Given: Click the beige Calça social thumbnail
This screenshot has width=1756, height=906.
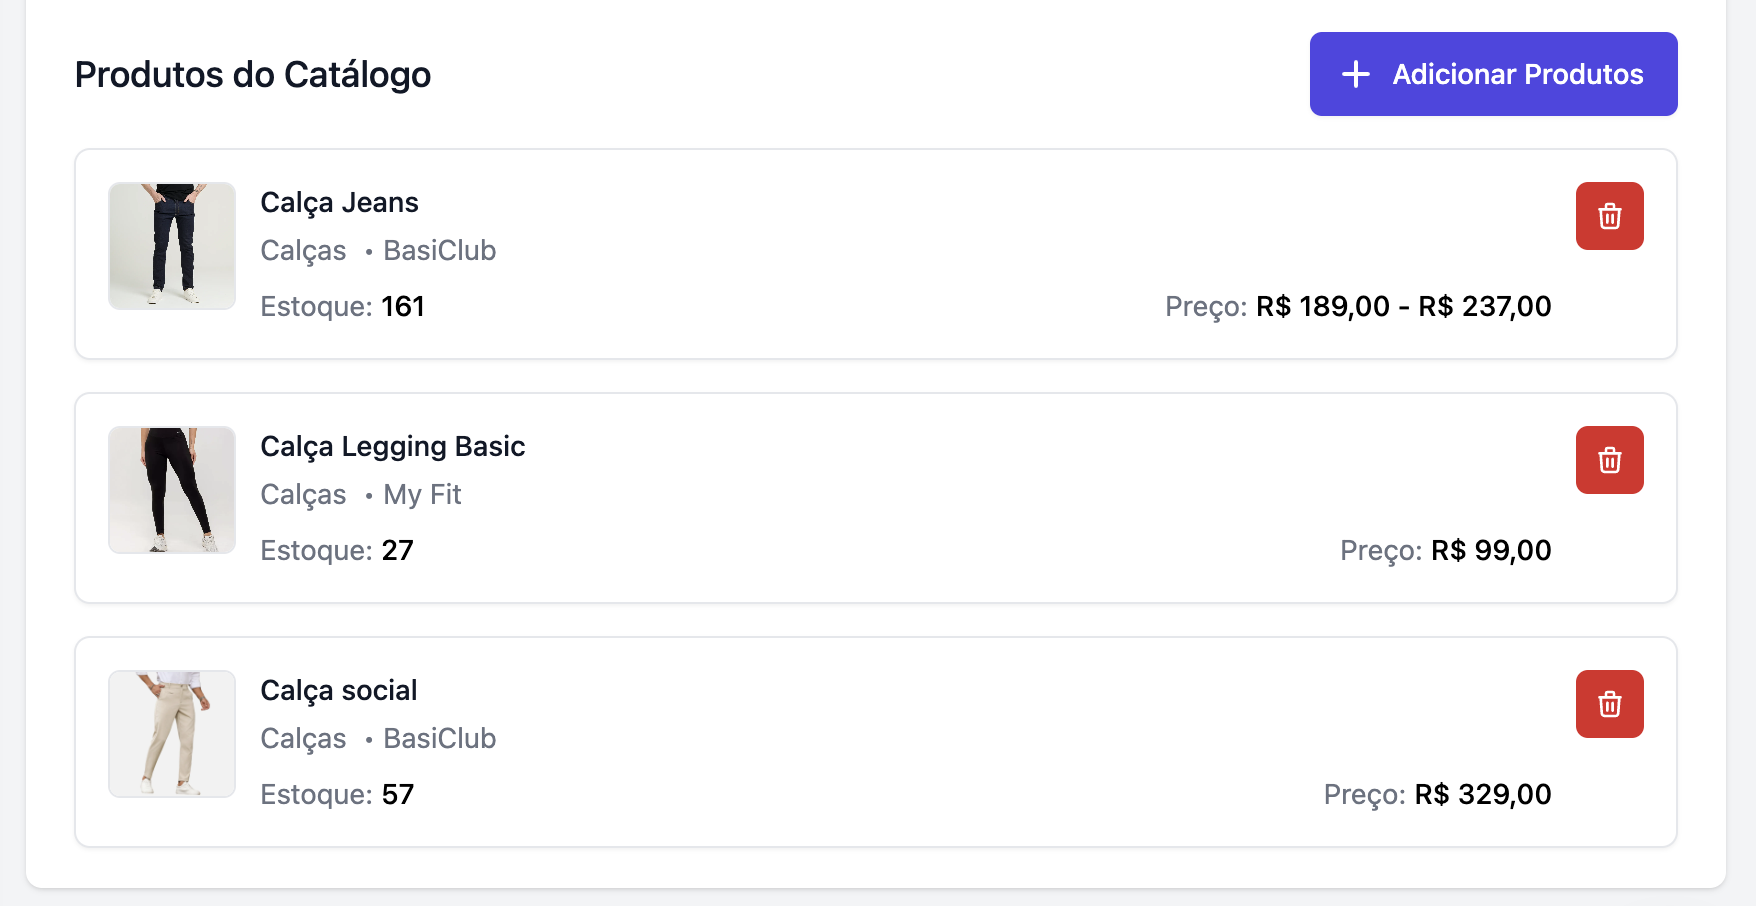Looking at the screenshot, I should (x=172, y=734).
